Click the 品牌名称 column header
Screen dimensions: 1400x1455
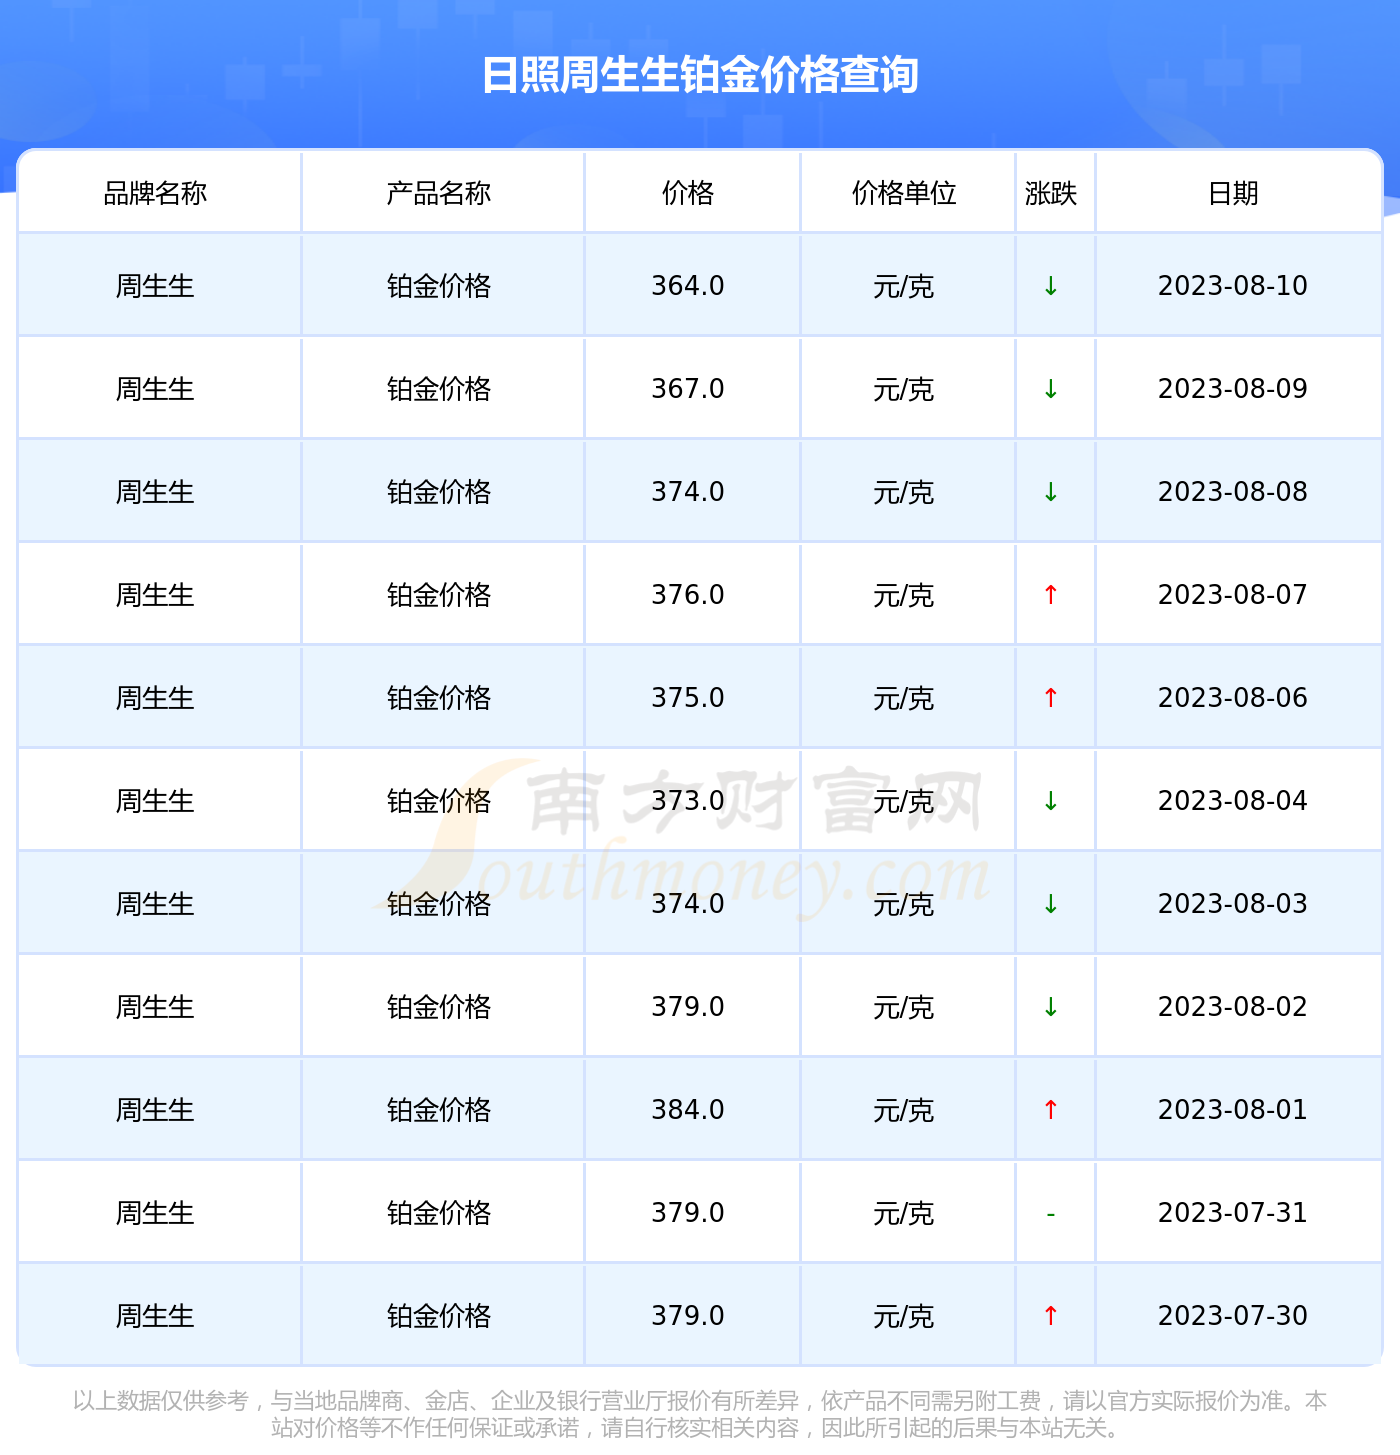click(x=155, y=193)
